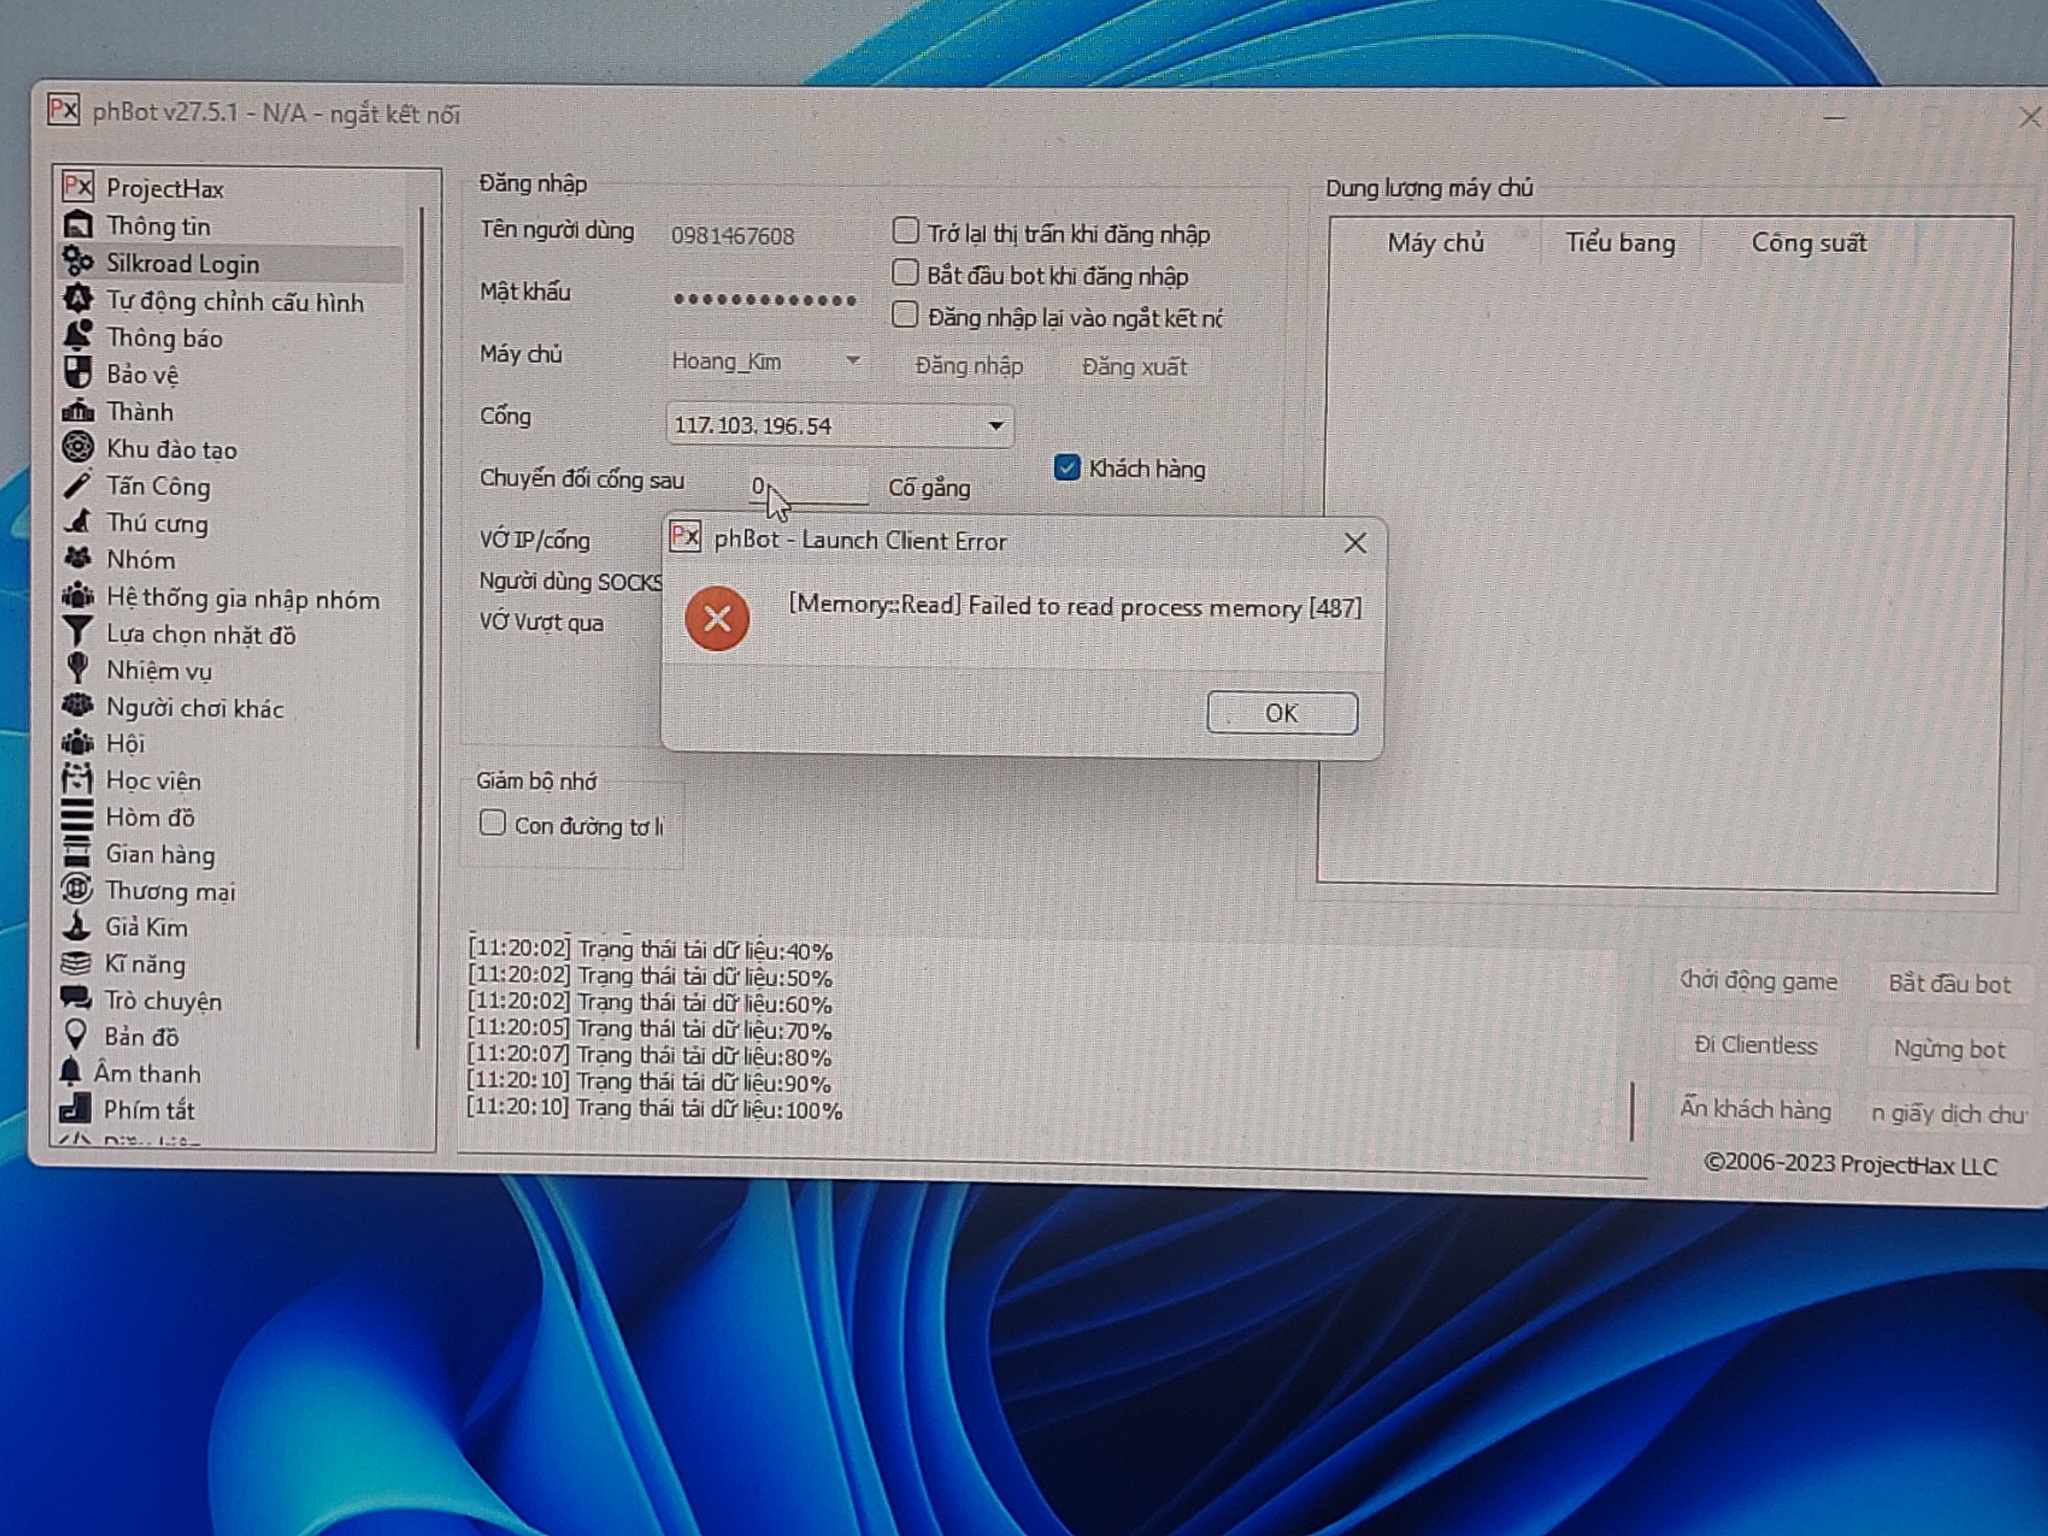The width and height of the screenshot is (2048, 1536).
Task: Select Gian hàng stall icon
Action: [x=78, y=853]
